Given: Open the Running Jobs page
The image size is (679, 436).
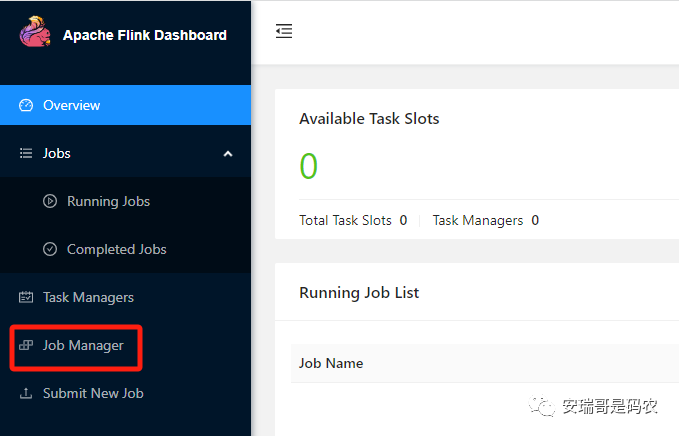Looking at the screenshot, I should pyautogui.click(x=108, y=201).
